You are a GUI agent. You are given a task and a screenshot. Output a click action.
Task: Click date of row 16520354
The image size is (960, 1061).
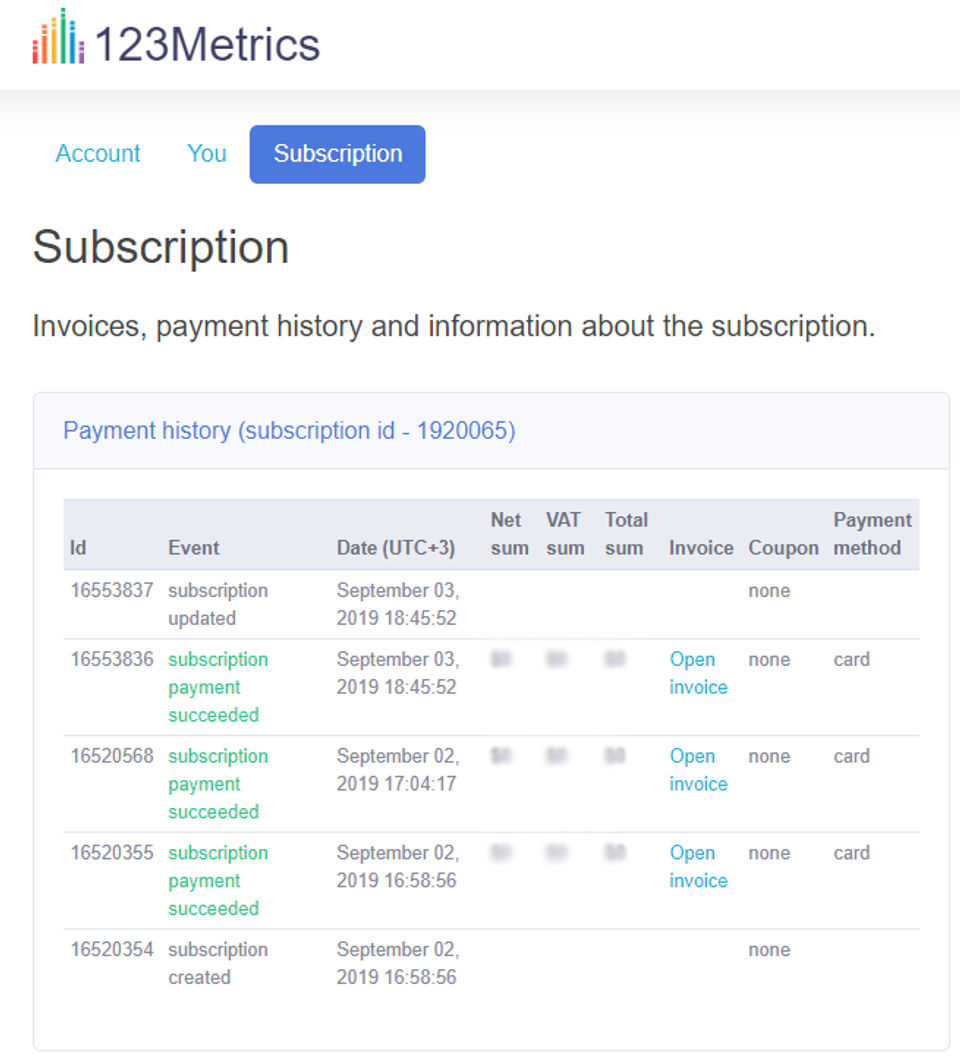tap(398, 964)
